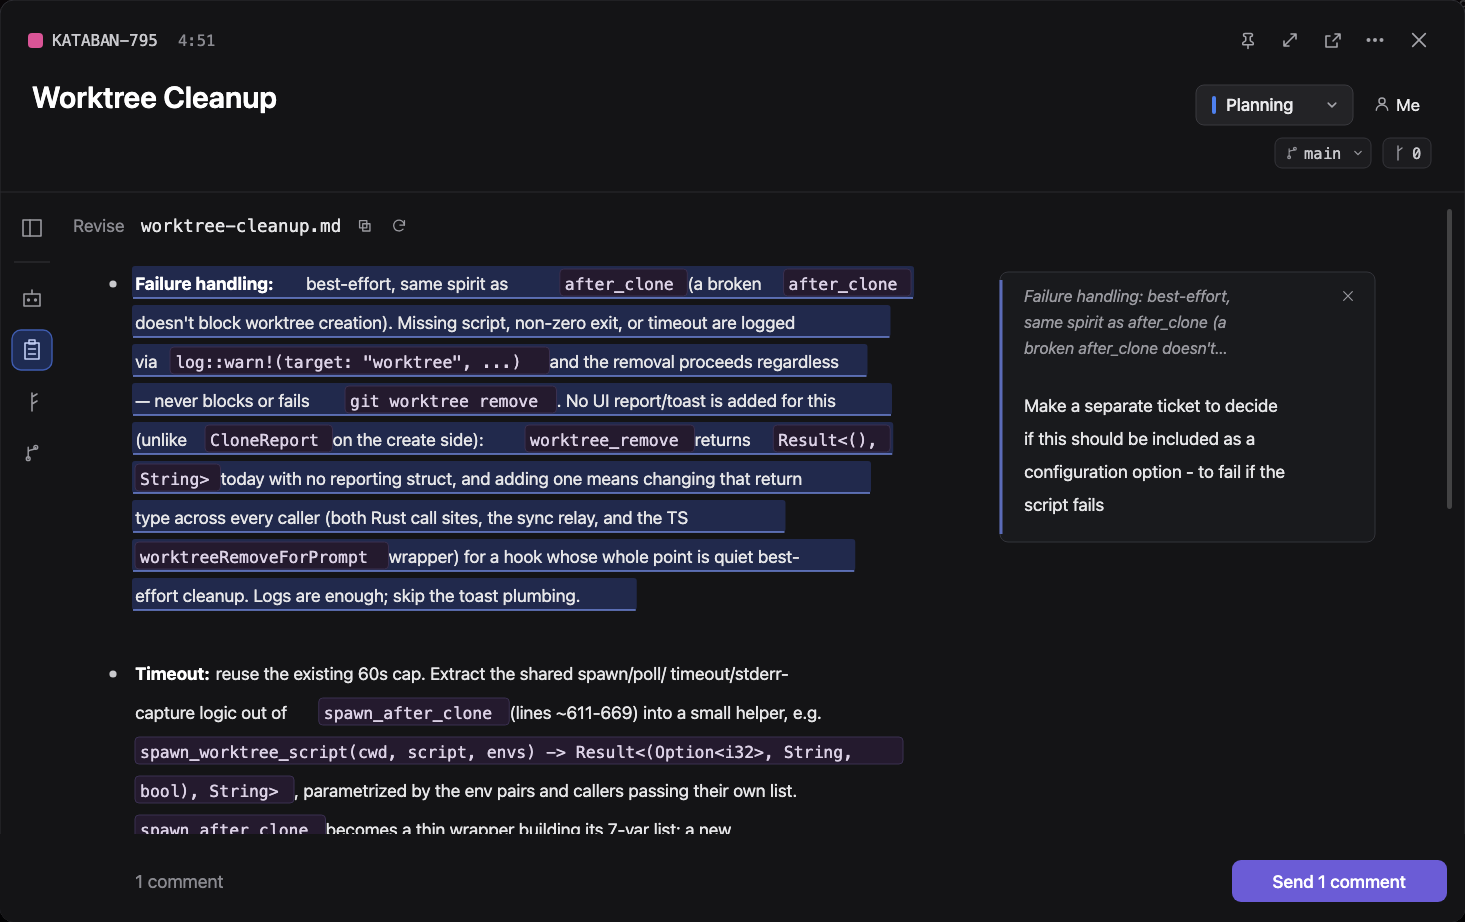Click the document scrollbar
This screenshot has height=922, width=1465.
click(1449, 358)
